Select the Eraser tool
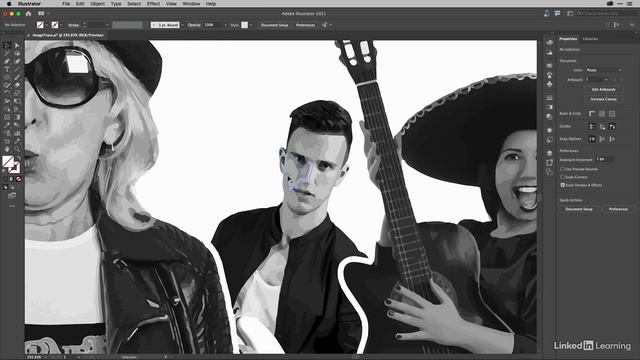 tap(17, 85)
